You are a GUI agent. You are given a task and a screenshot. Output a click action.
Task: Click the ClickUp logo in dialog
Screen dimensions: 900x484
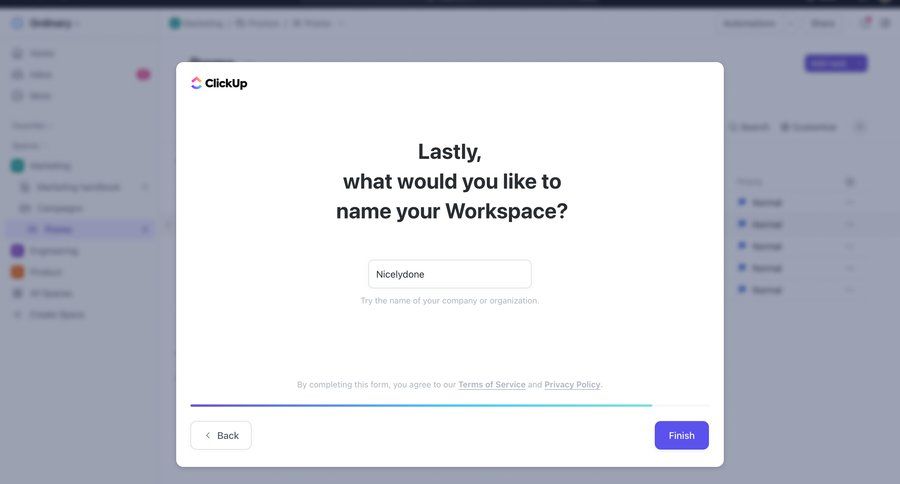pyautogui.click(x=219, y=83)
